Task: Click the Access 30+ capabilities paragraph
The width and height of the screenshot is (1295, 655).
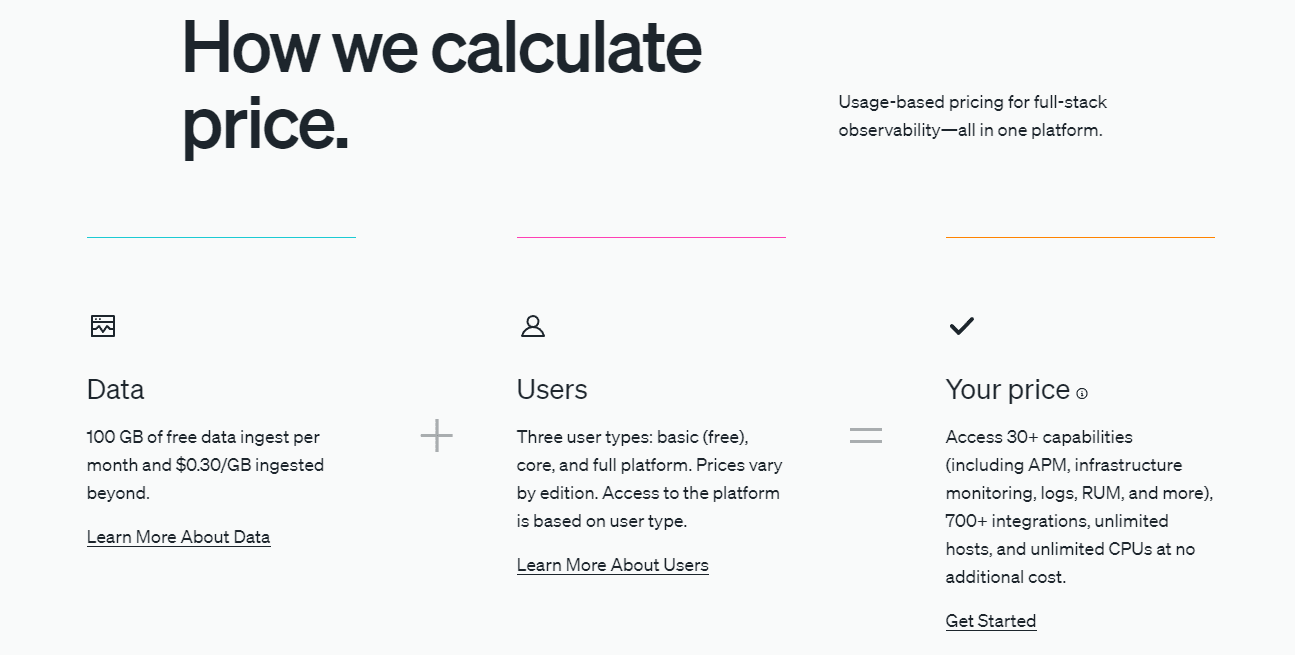Action: 1079,506
